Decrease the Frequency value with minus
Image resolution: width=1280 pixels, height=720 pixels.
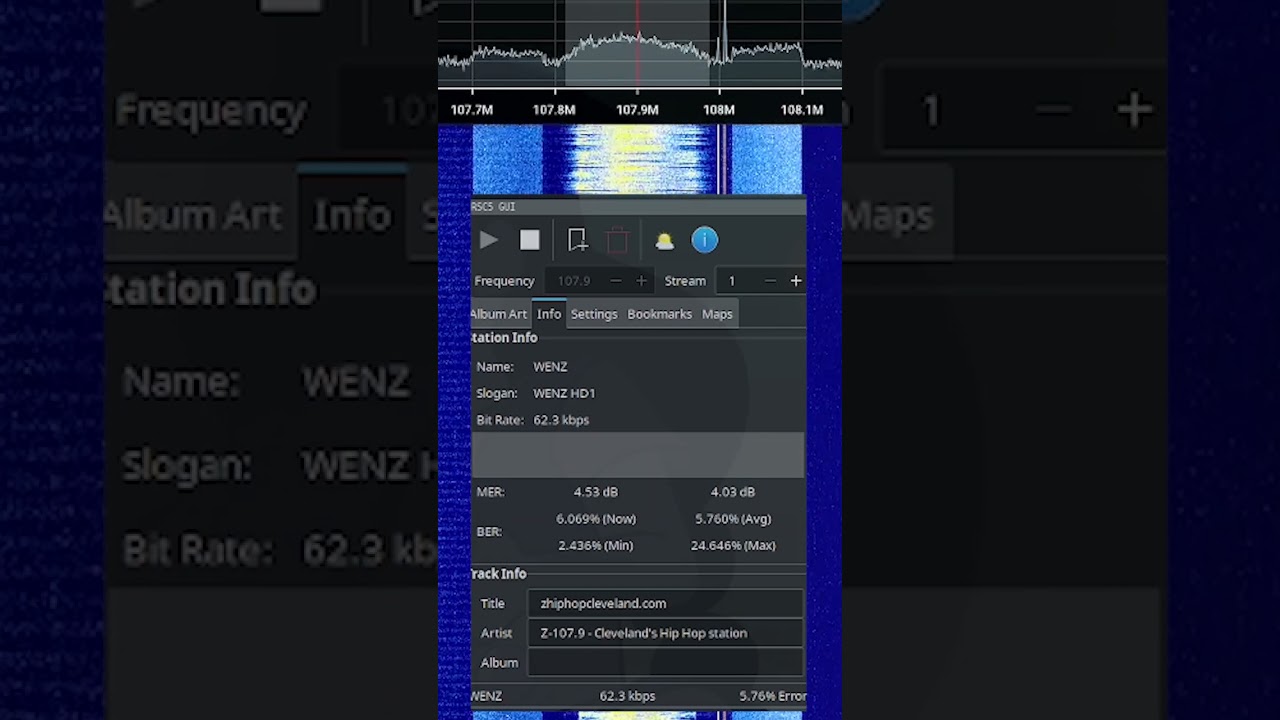[x=615, y=281]
